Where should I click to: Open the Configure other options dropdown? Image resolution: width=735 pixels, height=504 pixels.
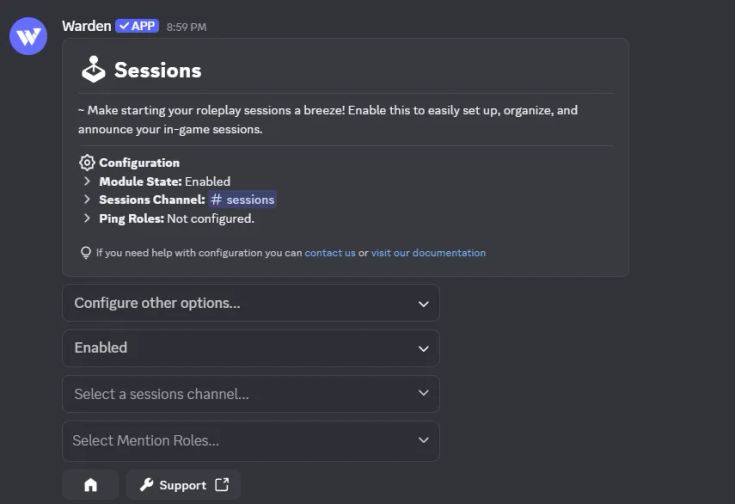[x=251, y=303]
